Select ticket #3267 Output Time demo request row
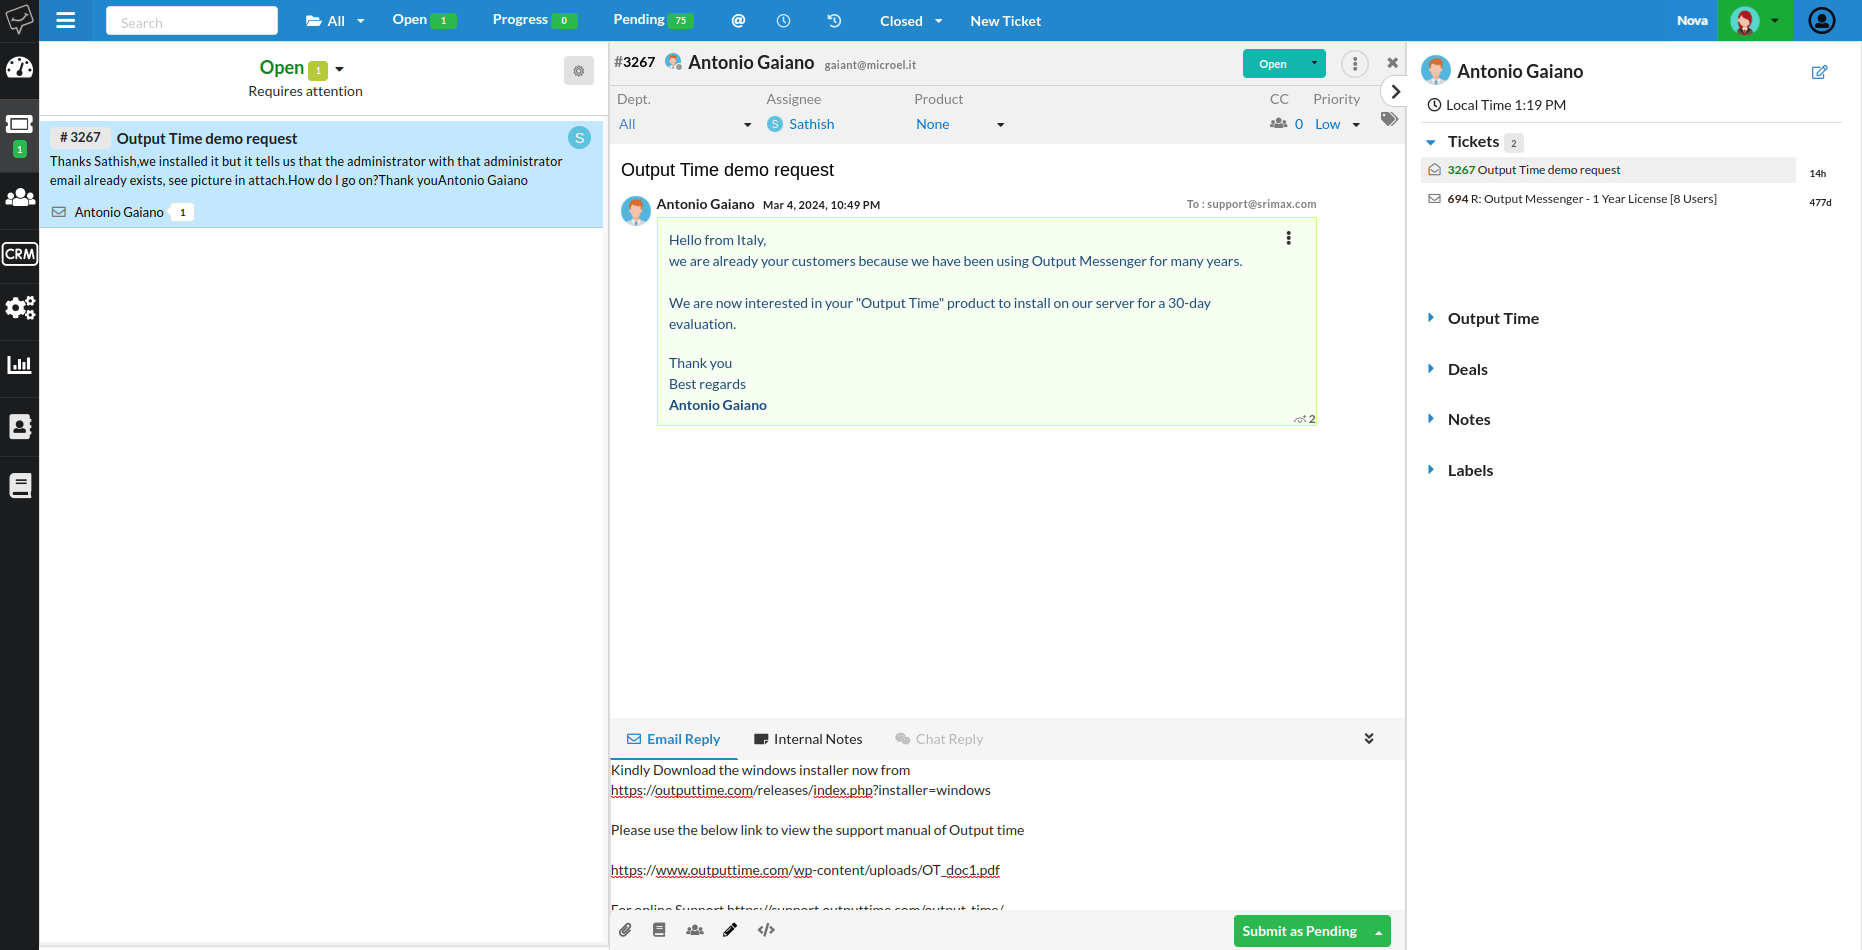This screenshot has height=950, width=1862. pyautogui.click(x=321, y=174)
